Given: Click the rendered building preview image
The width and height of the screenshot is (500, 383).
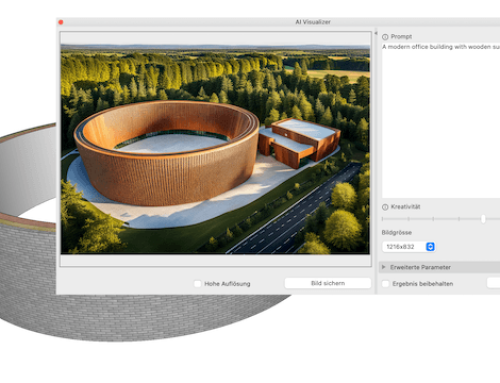Looking at the screenshot, I should click(x=215, y=149).
